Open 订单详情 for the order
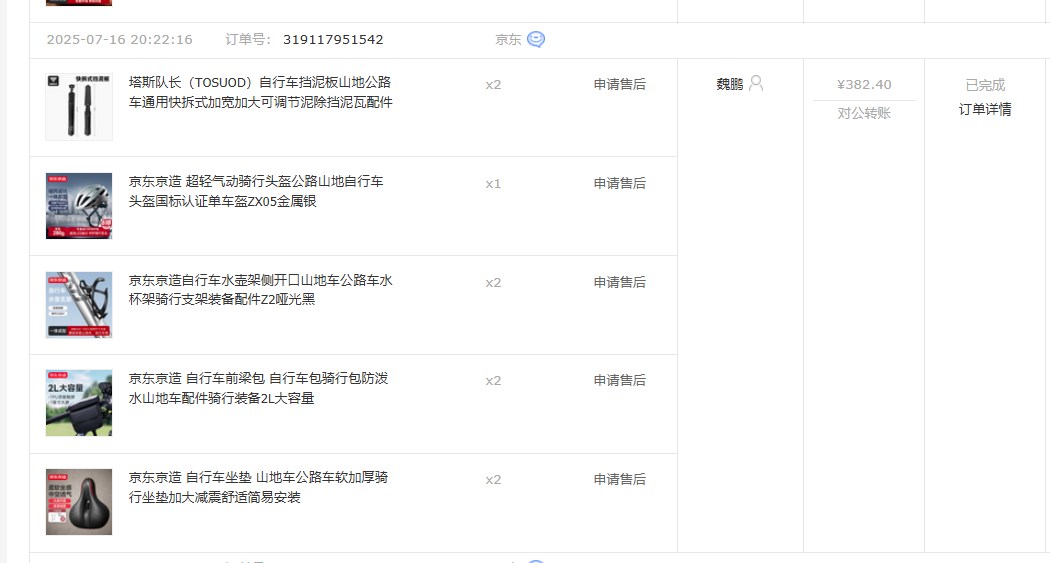The height and width of the screenshot is (563, 1050). point(985,109)
